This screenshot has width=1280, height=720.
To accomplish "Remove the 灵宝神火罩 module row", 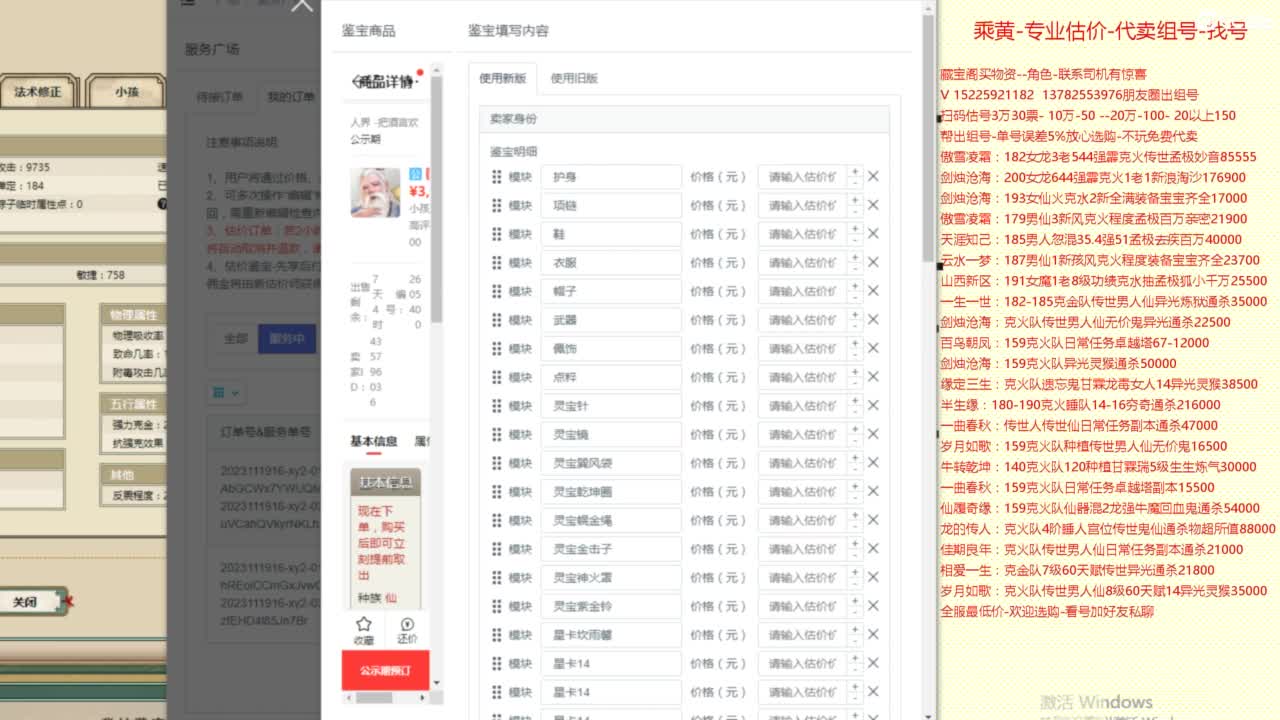I will pyautogui.click(x=873, y=578).
